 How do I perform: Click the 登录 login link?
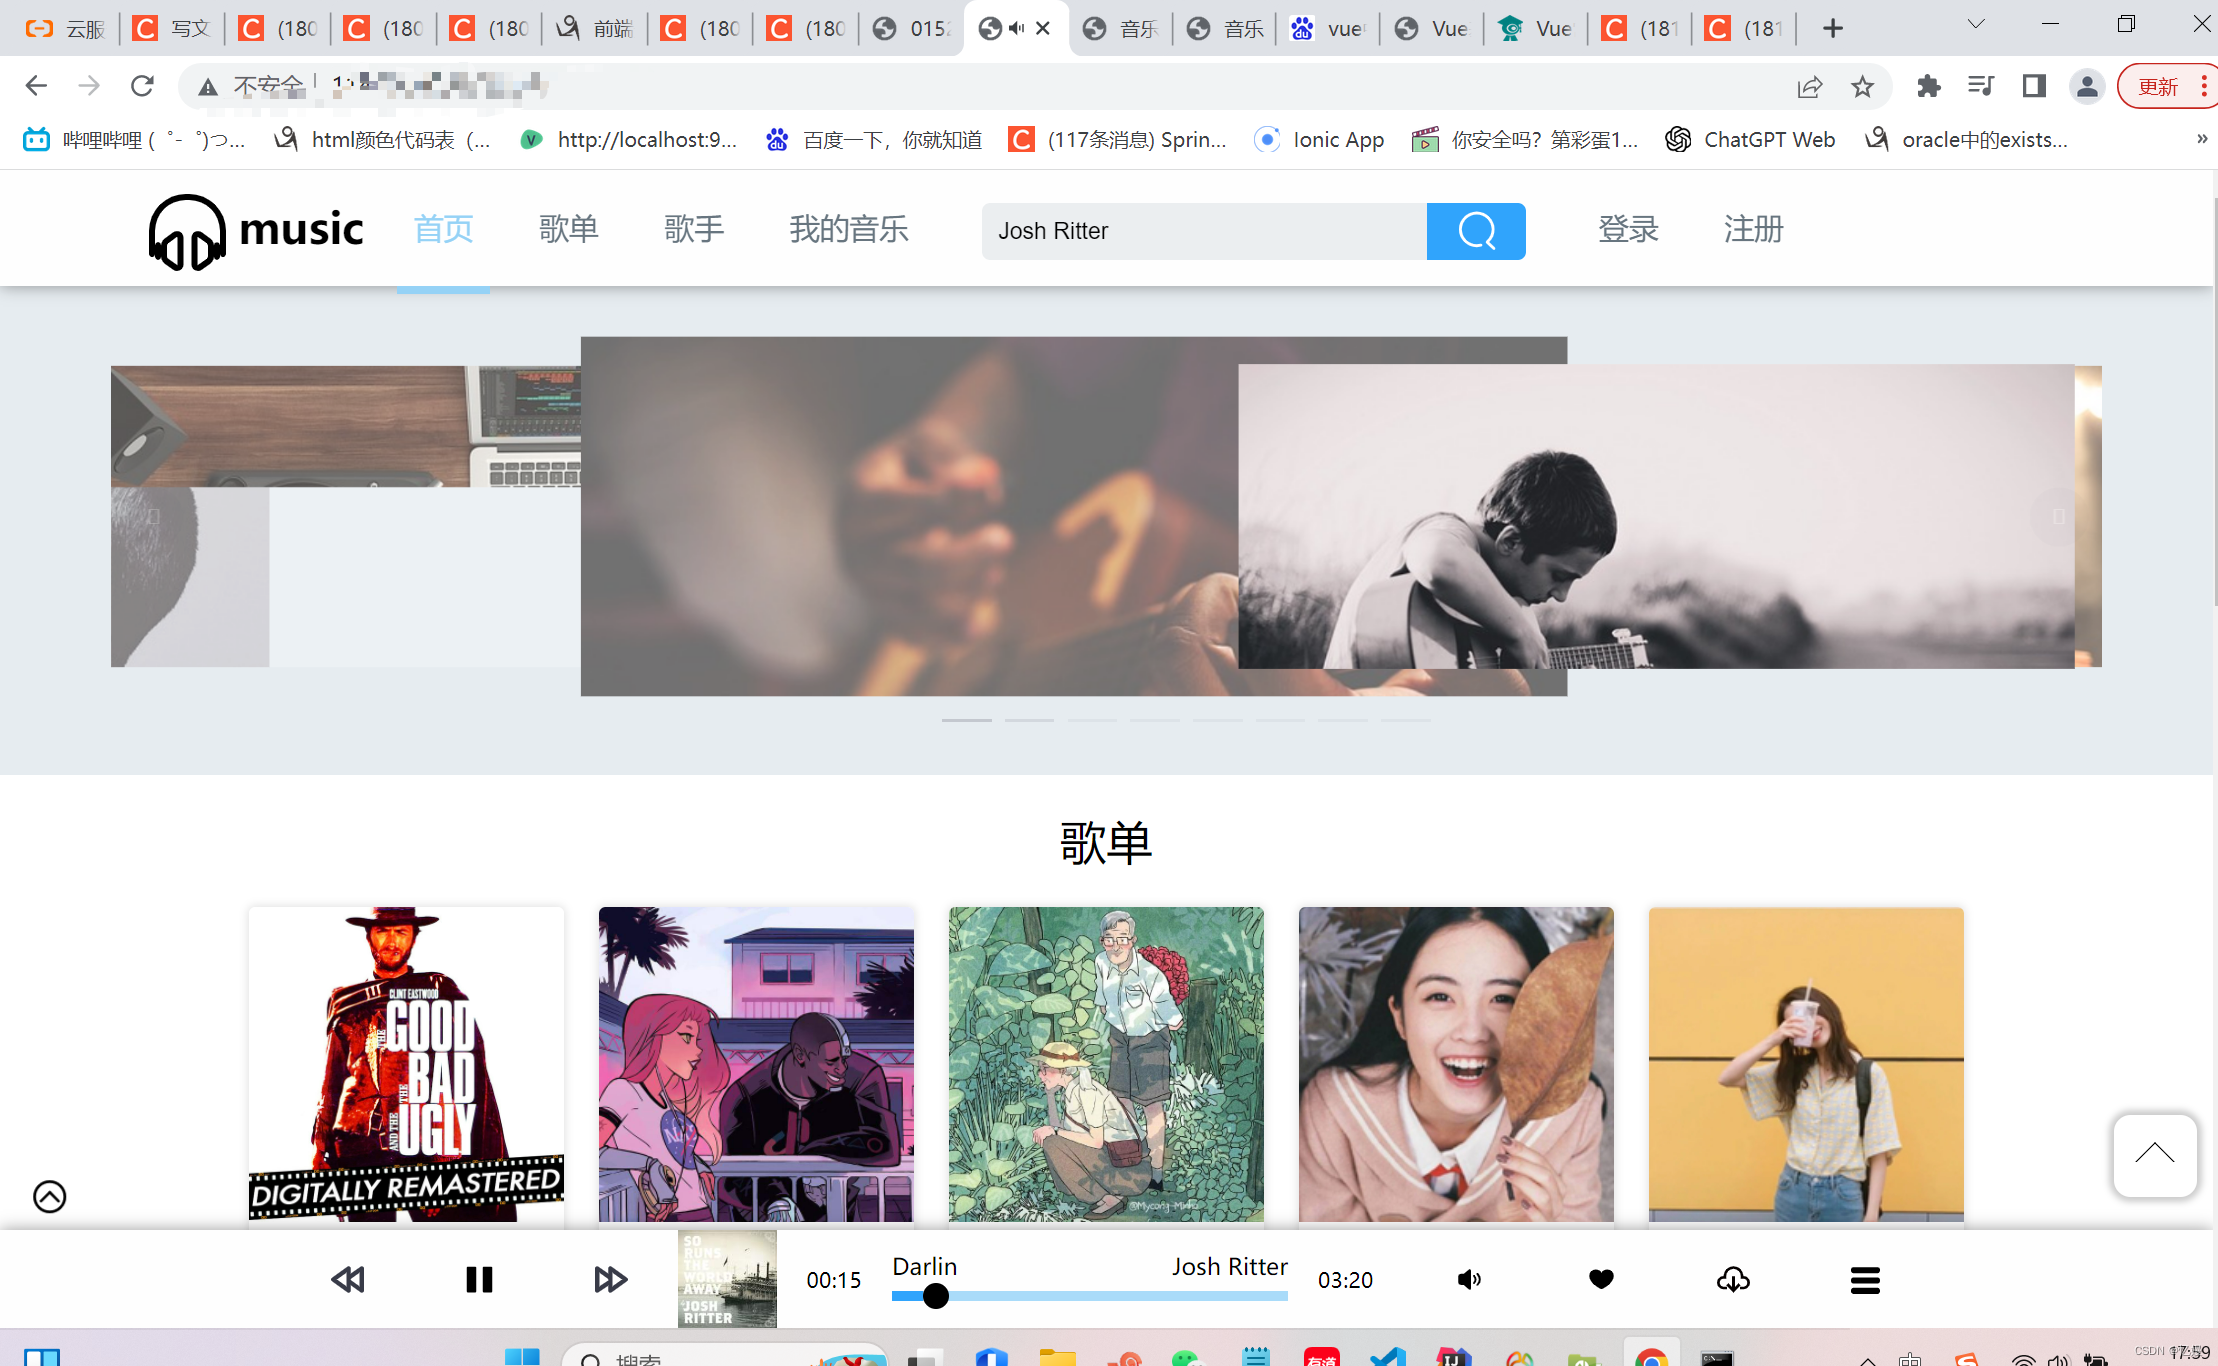pos(1628,229)
